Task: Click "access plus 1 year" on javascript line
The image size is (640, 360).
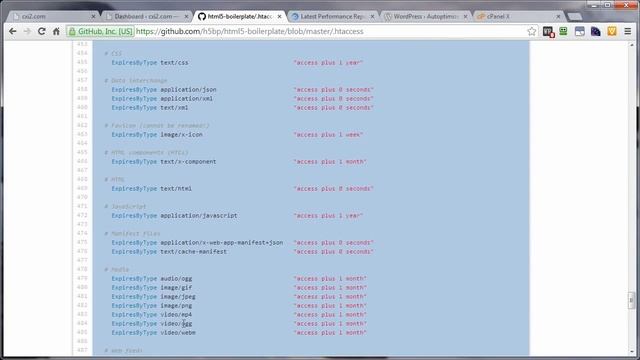Action: point(328,216)
